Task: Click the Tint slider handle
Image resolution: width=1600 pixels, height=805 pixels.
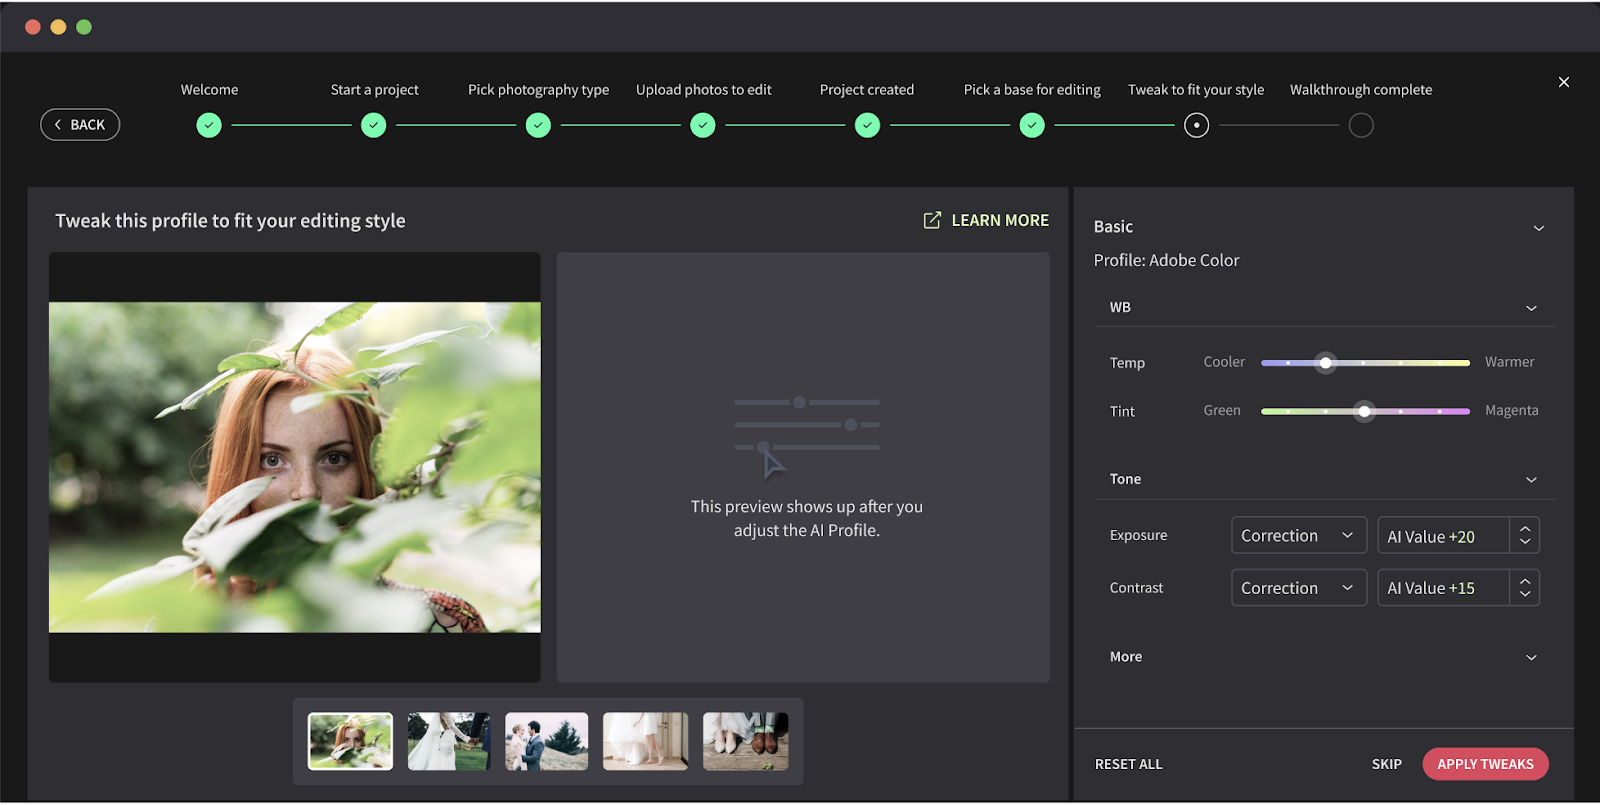Action: coord(1364,411)
